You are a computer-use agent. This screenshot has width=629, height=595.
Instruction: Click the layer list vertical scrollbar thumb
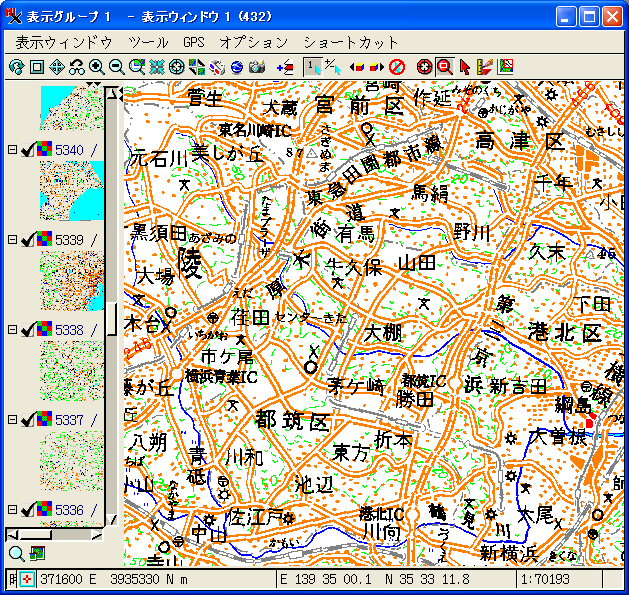pyautogui.click(x=112, y=319)
